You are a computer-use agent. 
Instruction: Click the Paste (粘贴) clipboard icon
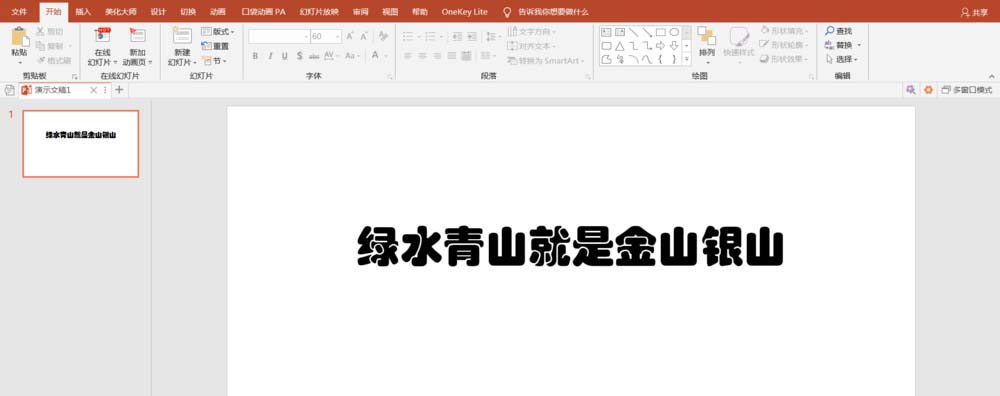20,37
